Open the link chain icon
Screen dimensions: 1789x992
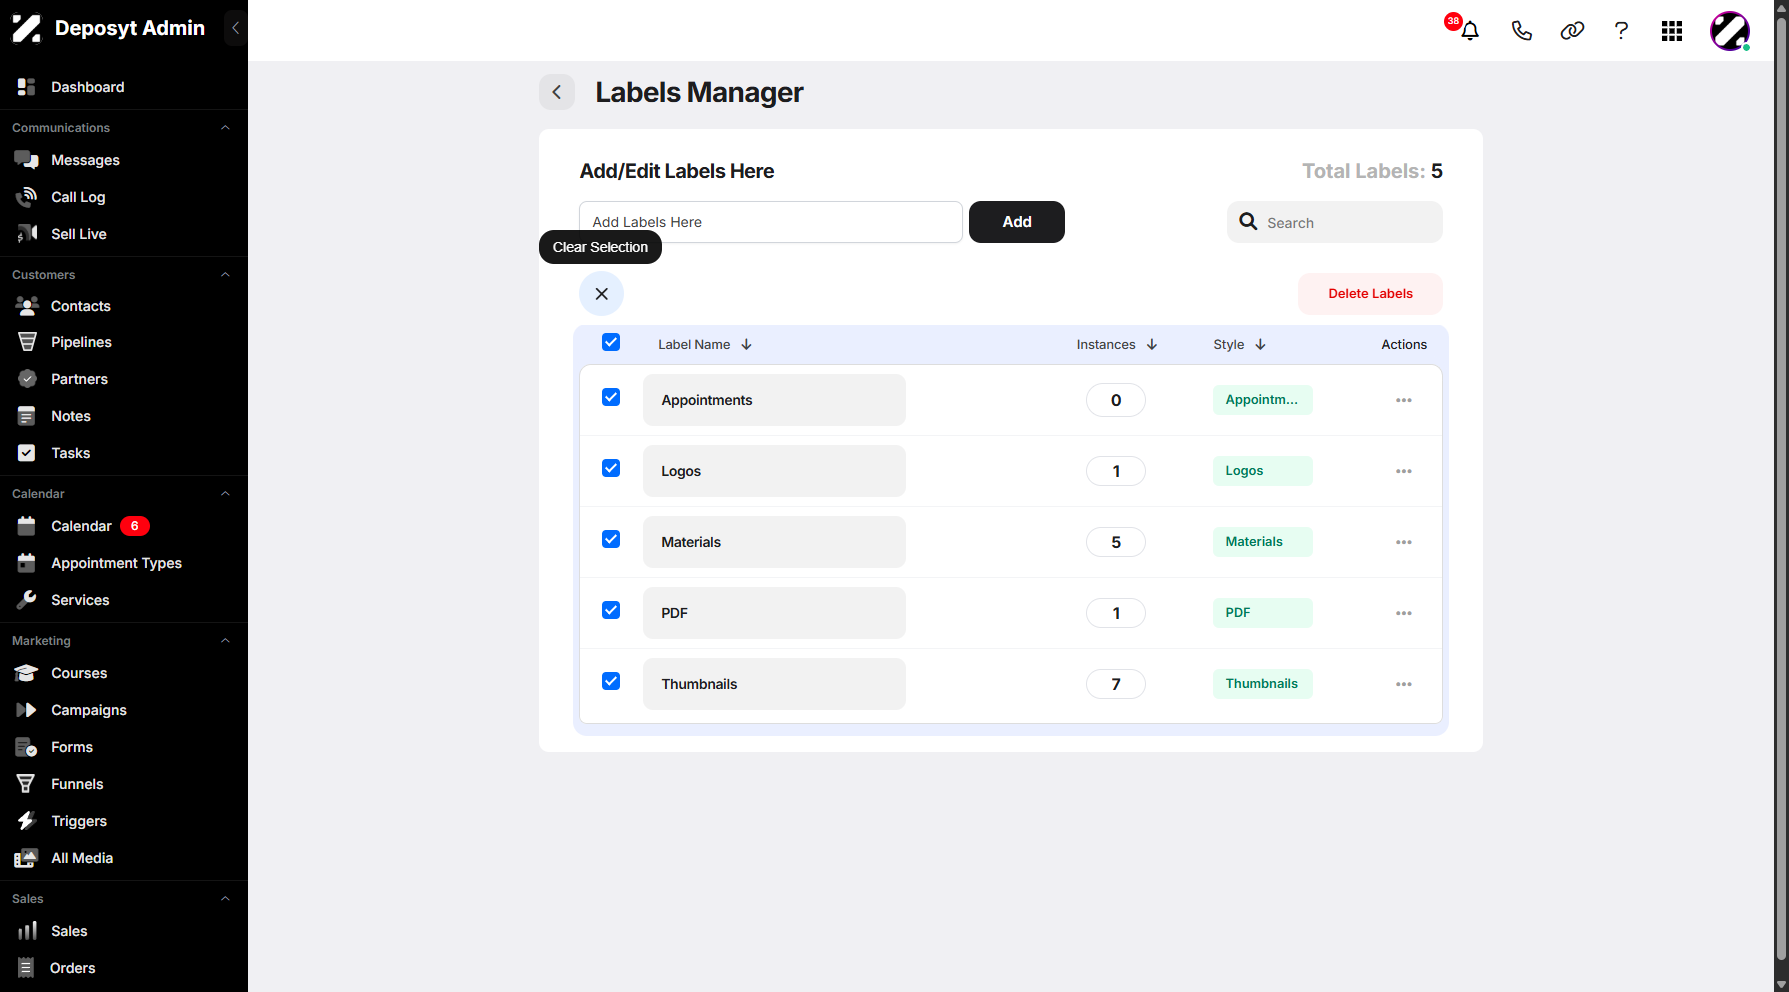click(1572, 31)
